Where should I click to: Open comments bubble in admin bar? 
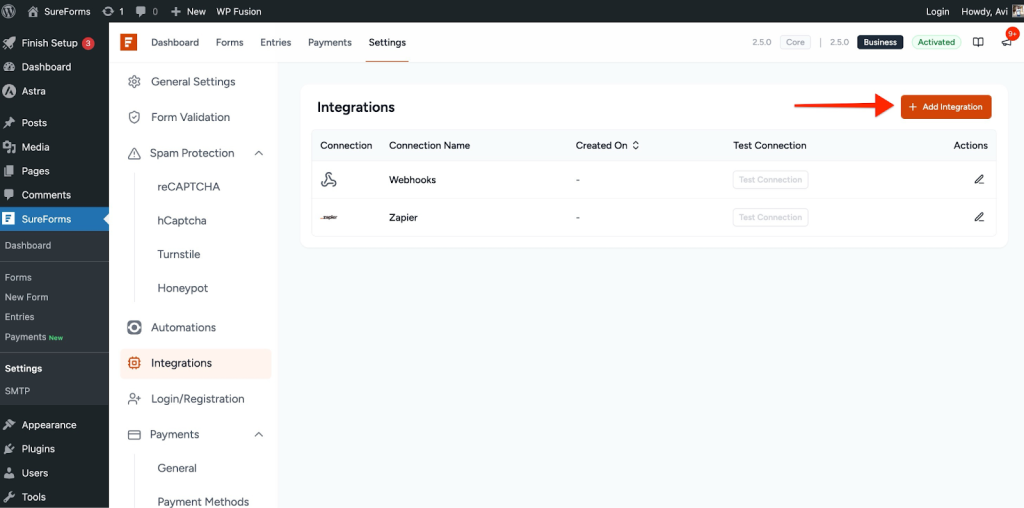point(146,11)
